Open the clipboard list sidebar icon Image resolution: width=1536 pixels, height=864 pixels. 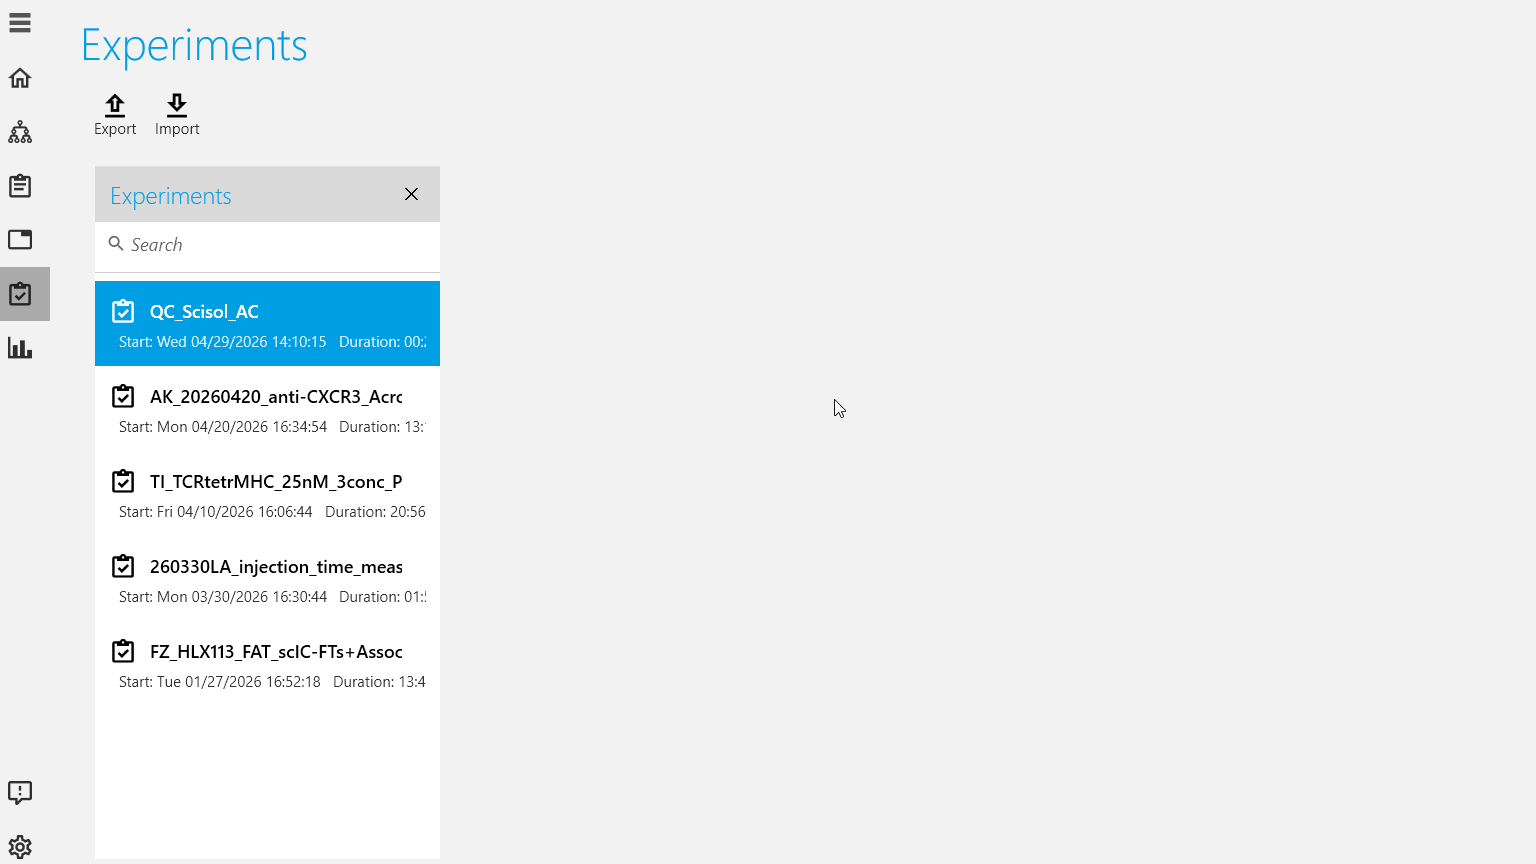coord(20,186)
